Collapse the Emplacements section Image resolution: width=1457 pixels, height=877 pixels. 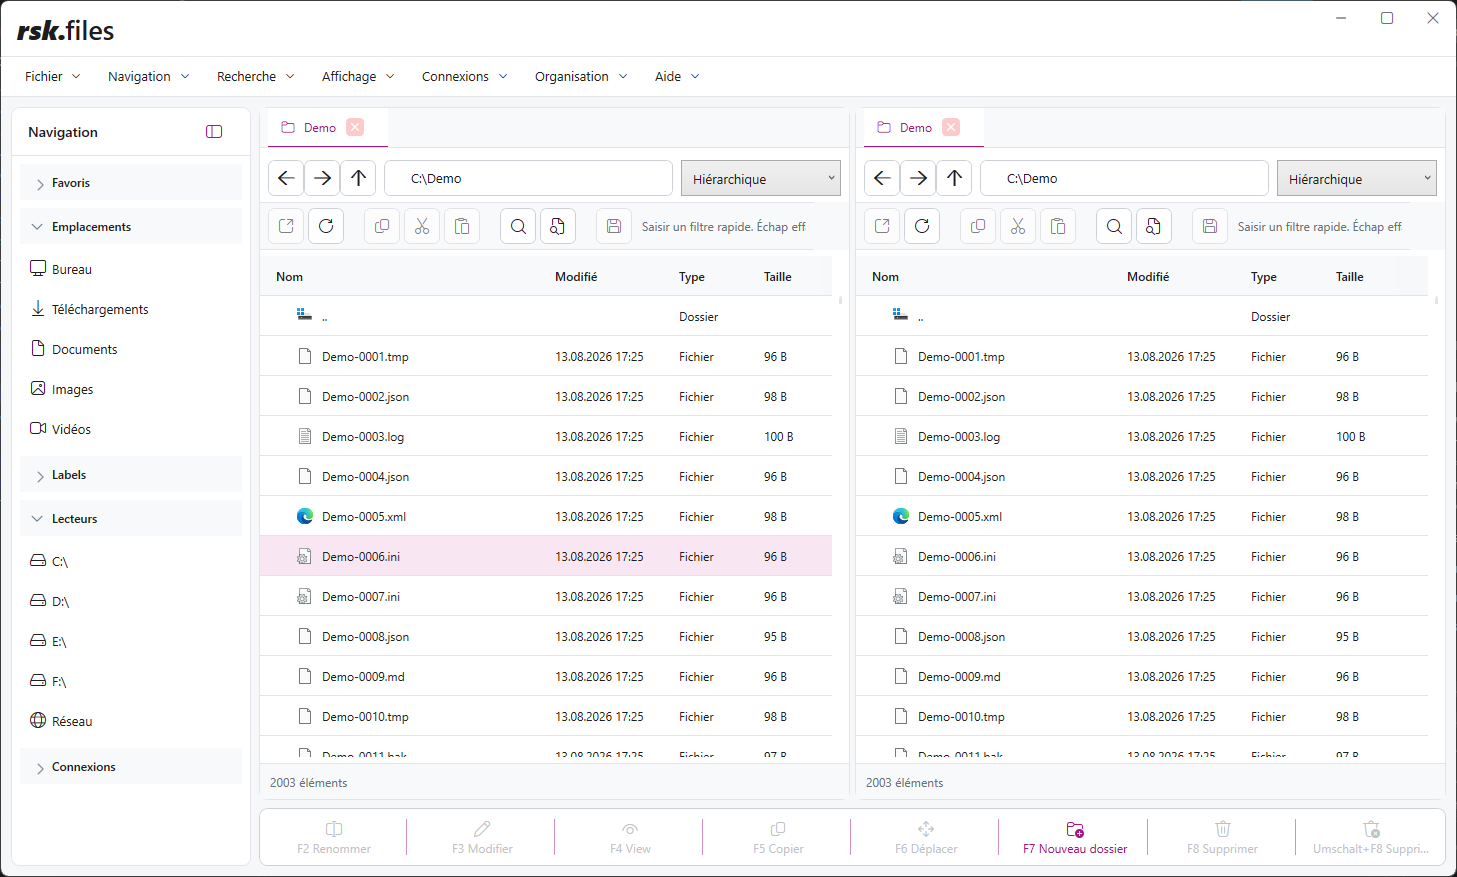click(131, 227)
